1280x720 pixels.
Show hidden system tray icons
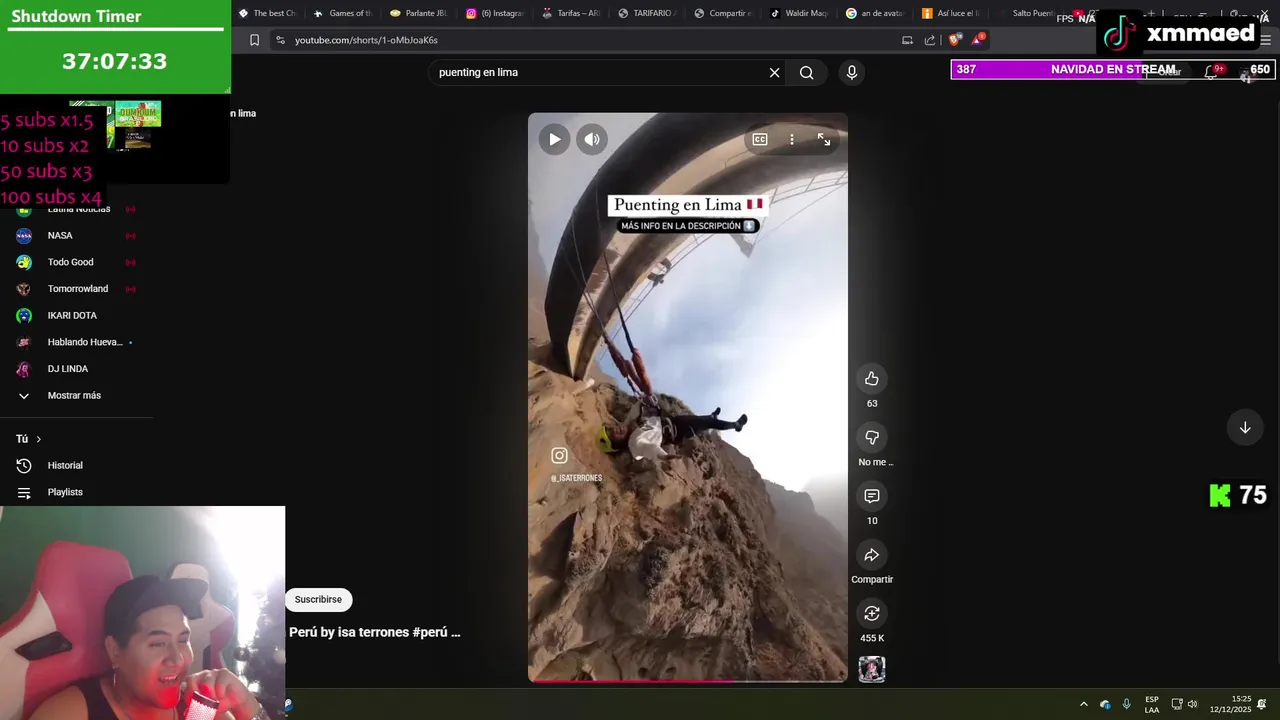pyautogui.click(x=1083, y=704)
